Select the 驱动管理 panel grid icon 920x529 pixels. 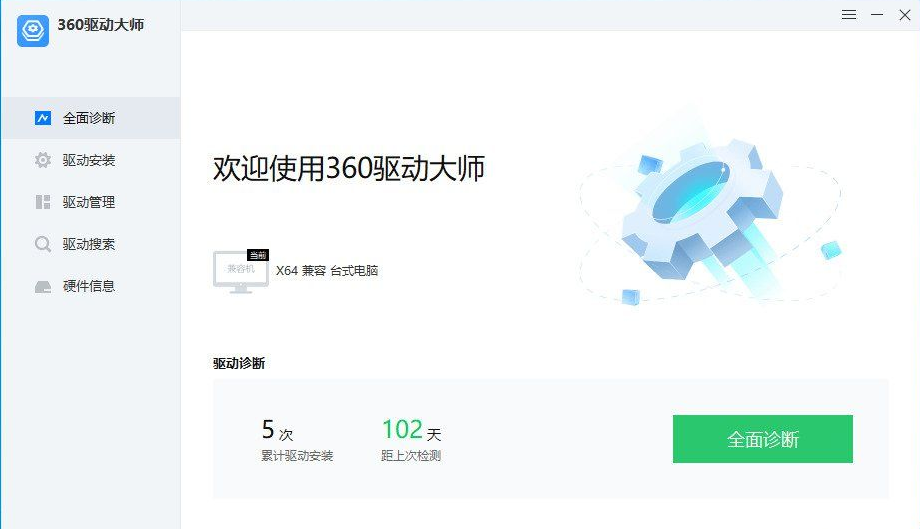click(x=43, y=202)
